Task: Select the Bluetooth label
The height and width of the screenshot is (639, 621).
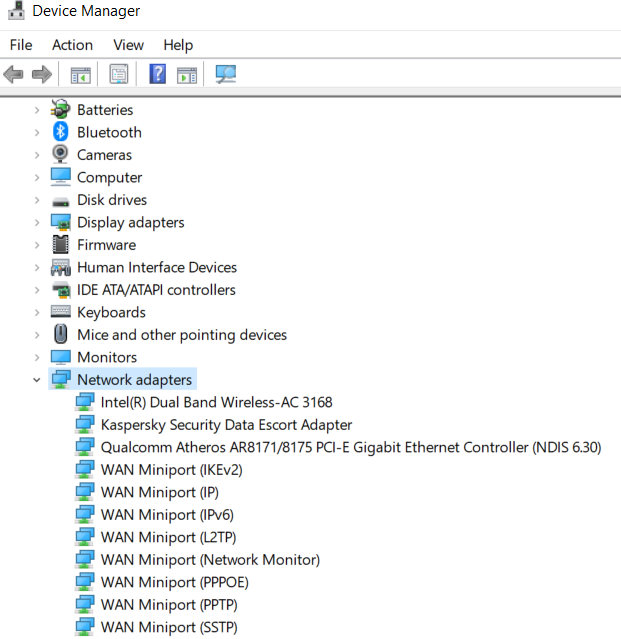Action: [109, 132]
